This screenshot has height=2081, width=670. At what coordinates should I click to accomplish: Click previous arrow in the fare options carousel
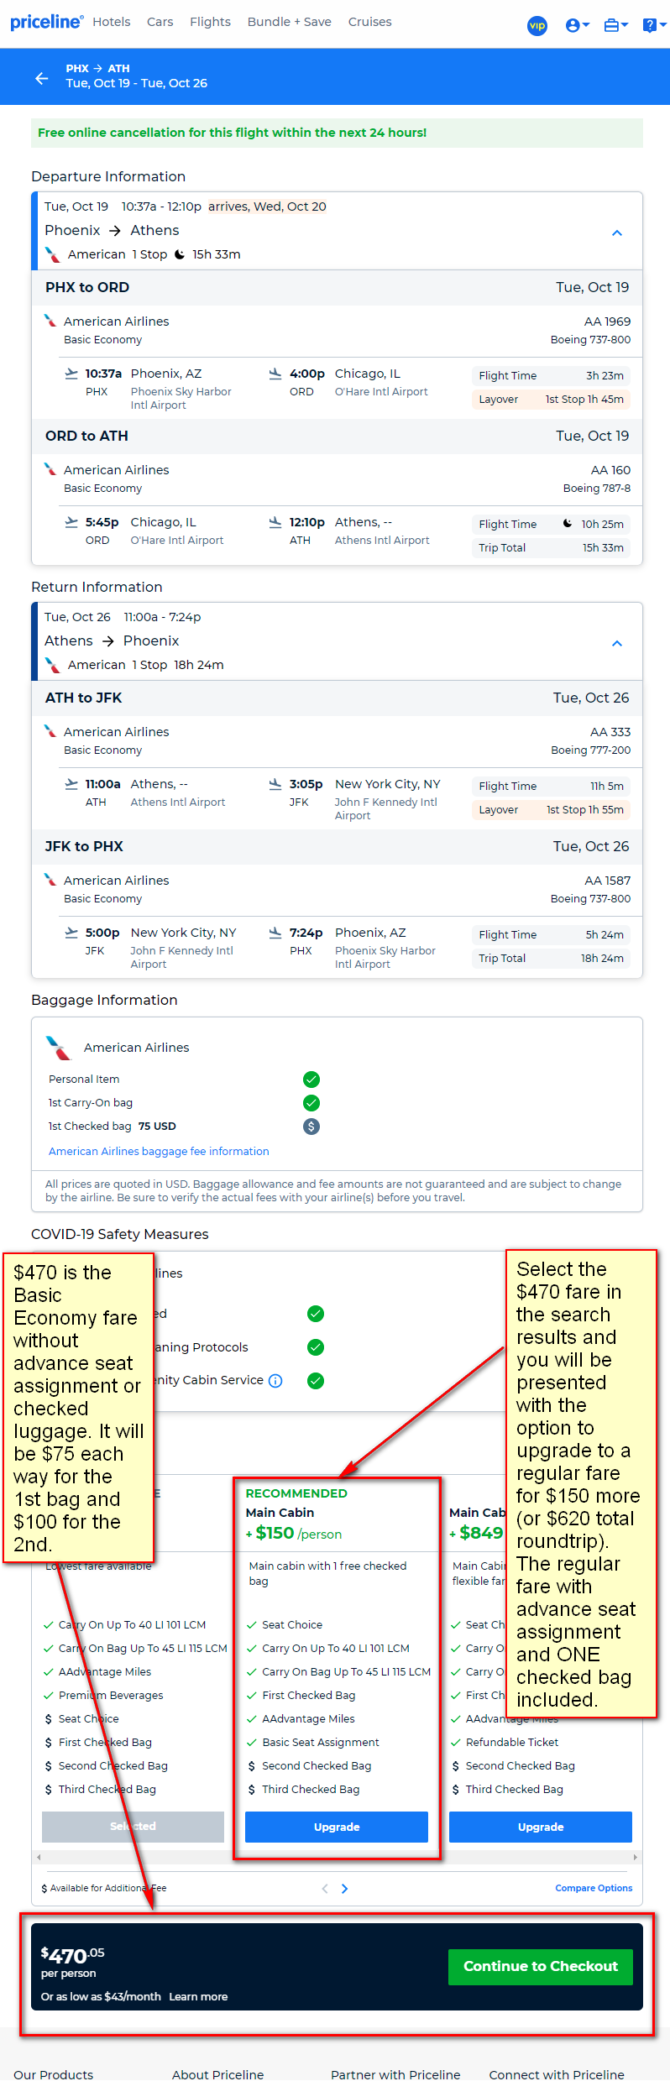[x=325, y=1888]
